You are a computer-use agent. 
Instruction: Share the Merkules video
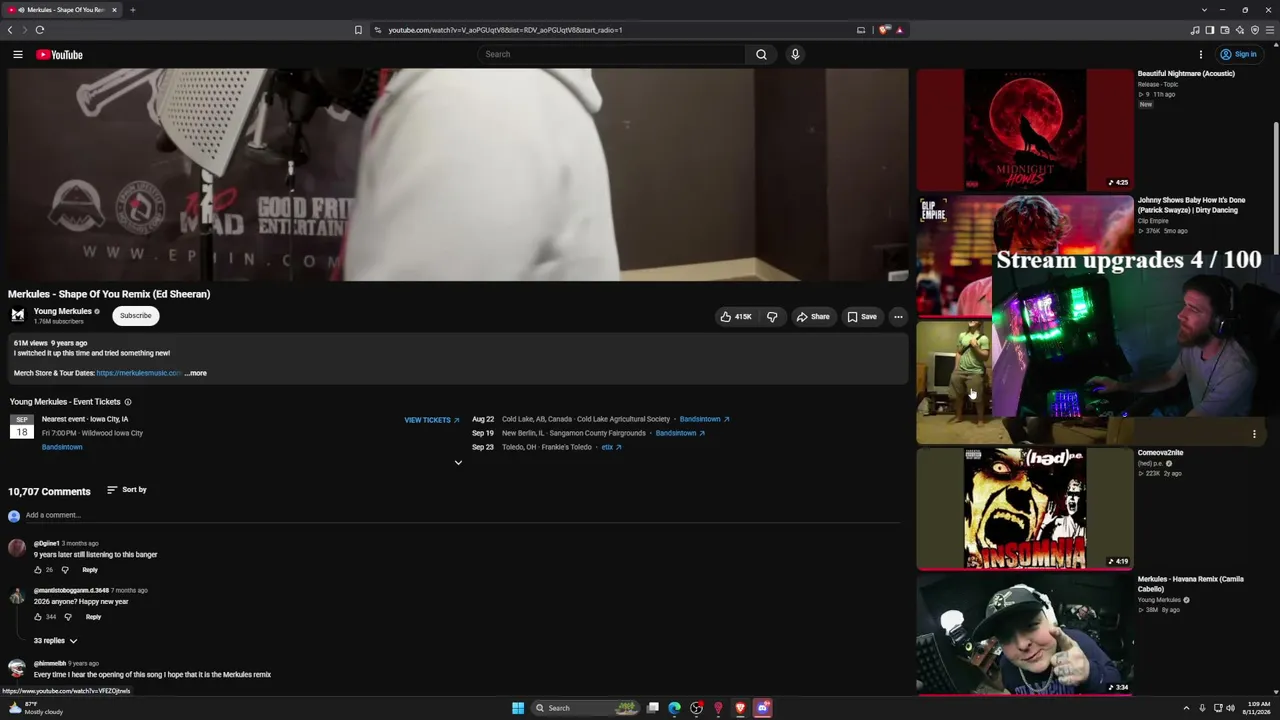813,317
